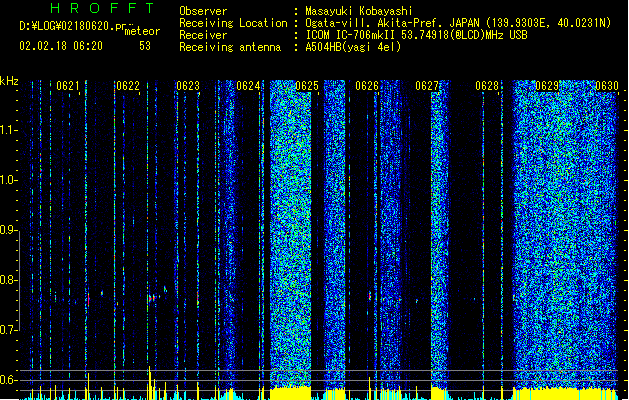Click the kHz axis unit label
The height and width of the screenshot is (400, 629).
coord(9,81)
